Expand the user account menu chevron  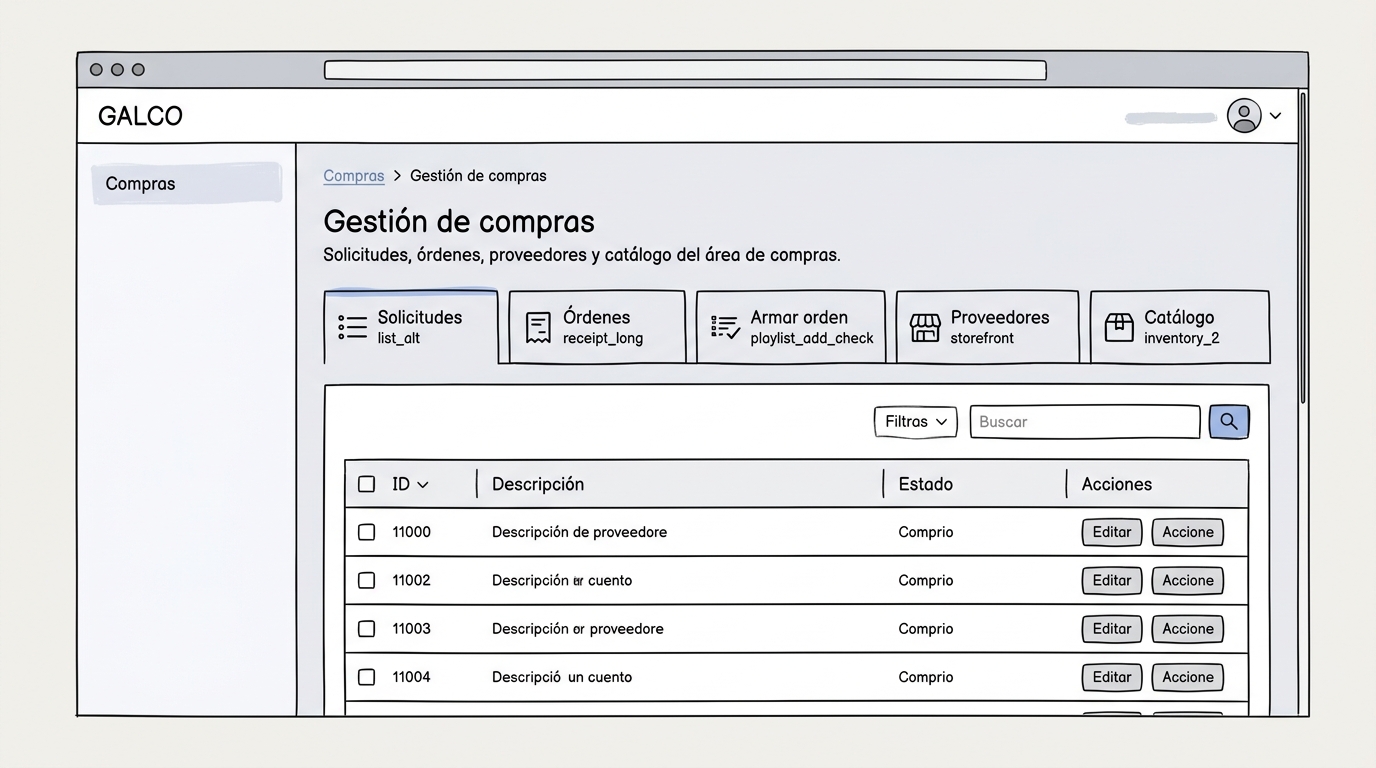click(x=1275, y=116)
